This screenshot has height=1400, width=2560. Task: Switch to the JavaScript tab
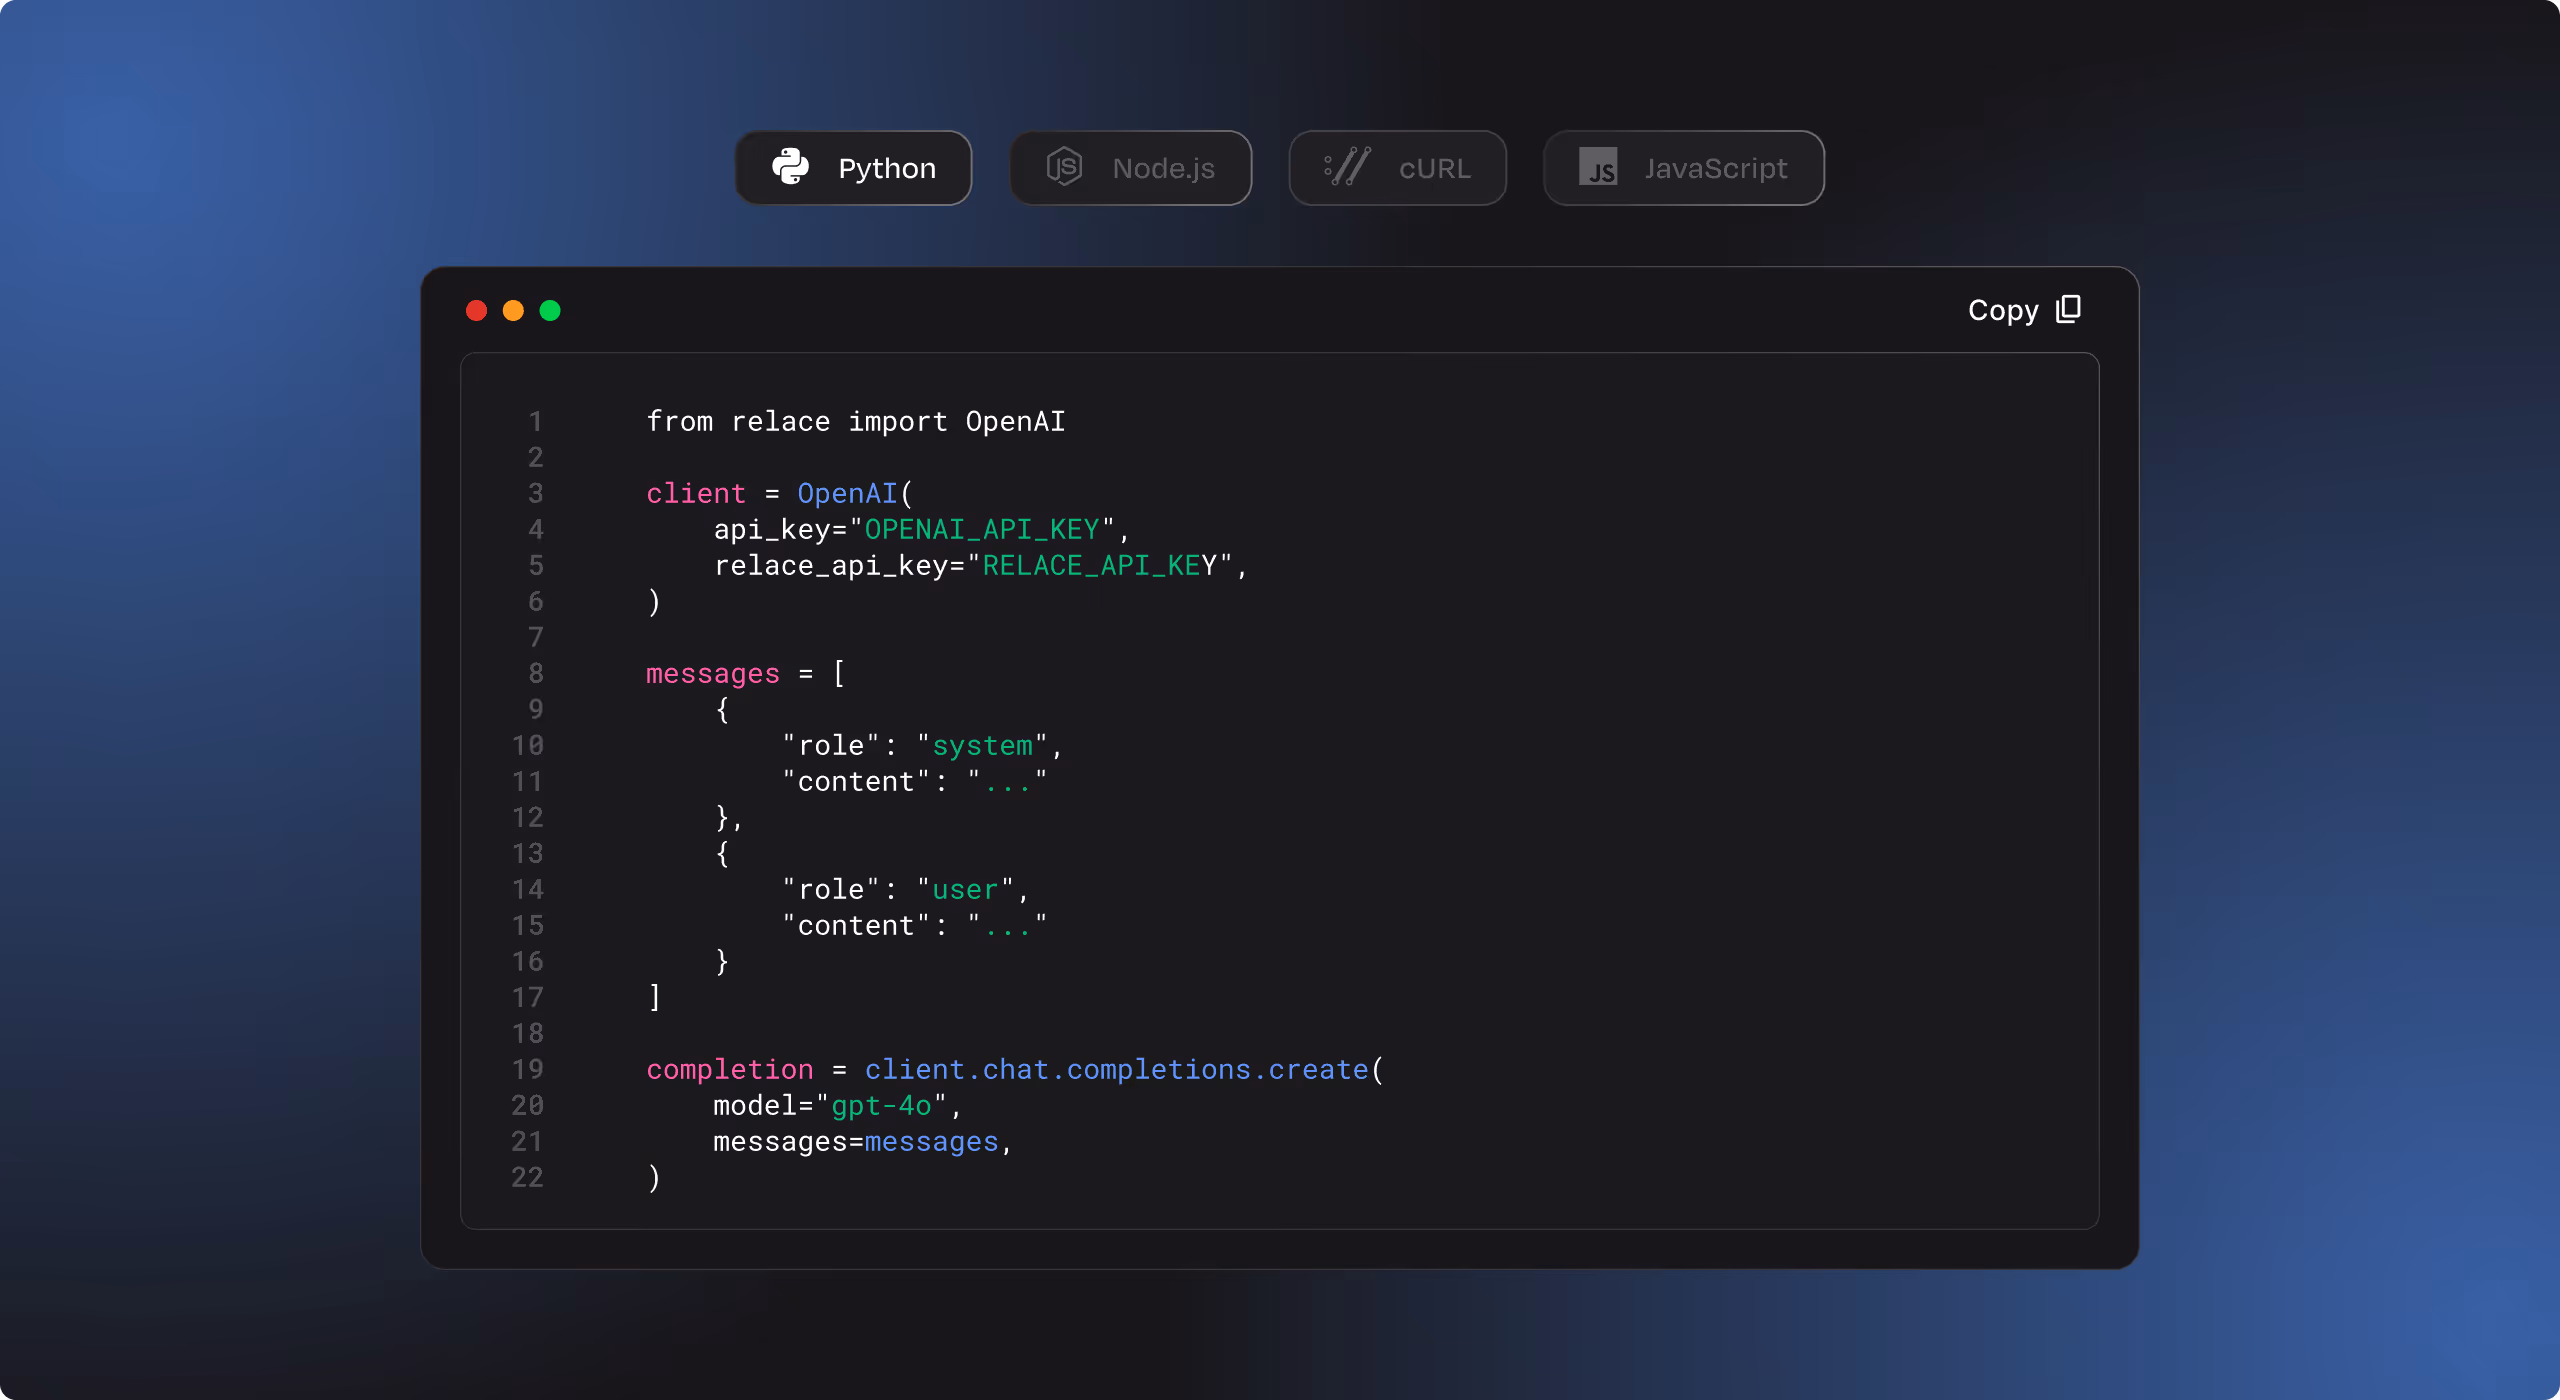[x=1683, y=168]
